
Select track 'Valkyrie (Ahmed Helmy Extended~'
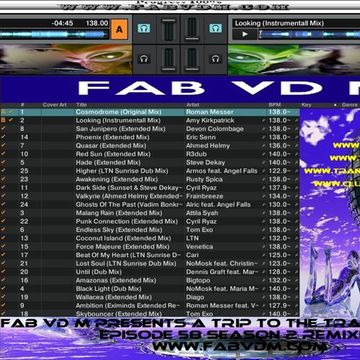click(129, 196)
